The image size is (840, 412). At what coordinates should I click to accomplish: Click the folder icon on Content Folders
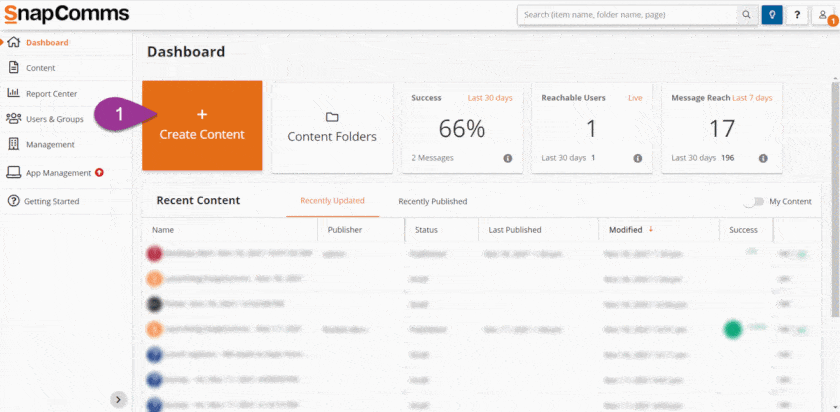click(x=332, y=117)
